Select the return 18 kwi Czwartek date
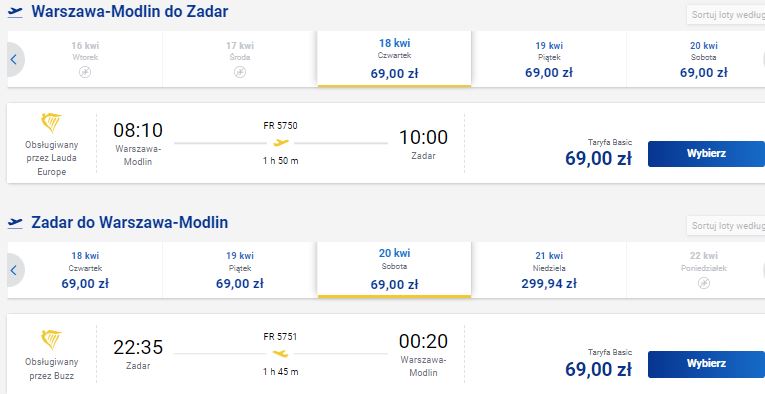The height and width of the screenshot is (394, 765). point(85,270)
